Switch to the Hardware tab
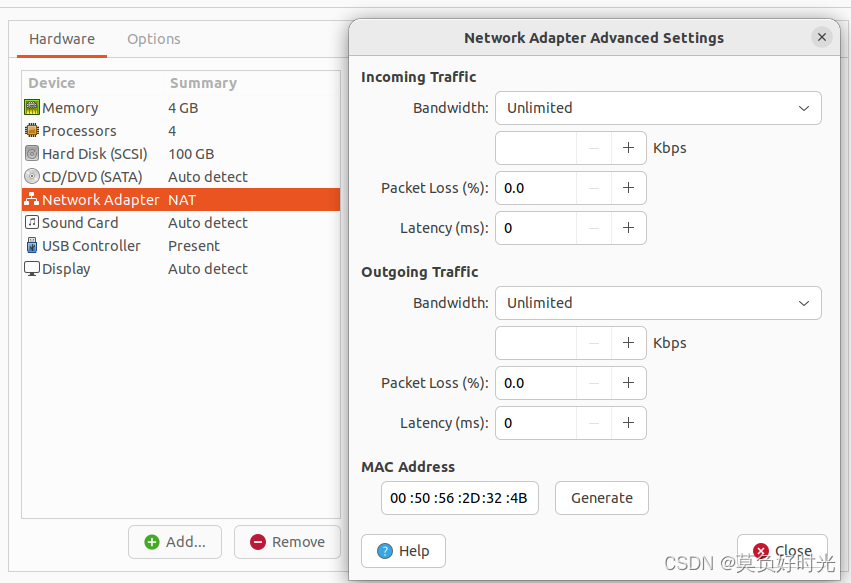Viewport: 851px width, 583px height. coord(61,39)
